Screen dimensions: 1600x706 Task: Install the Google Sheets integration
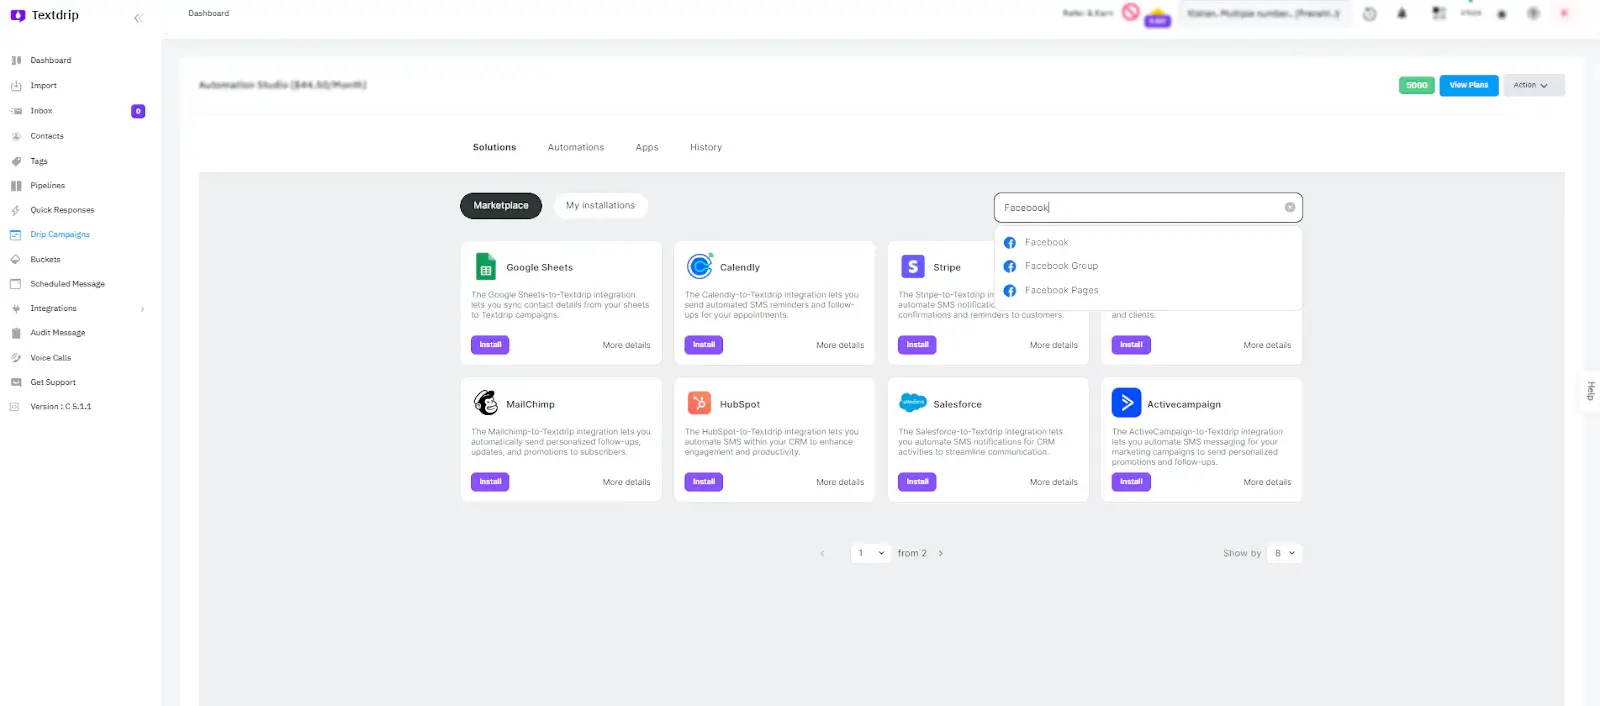pyautogui.click(x=490, y=345)
